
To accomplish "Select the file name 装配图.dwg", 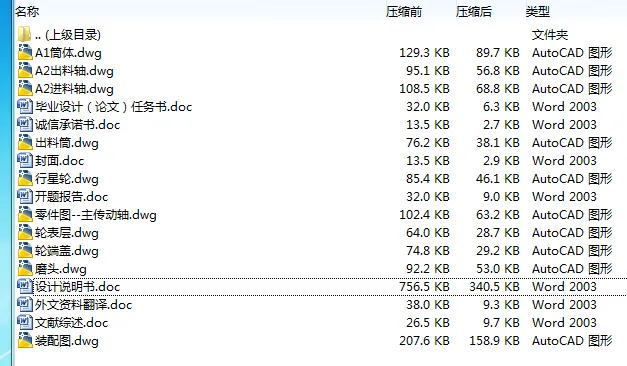I will (x=67, y=341).
